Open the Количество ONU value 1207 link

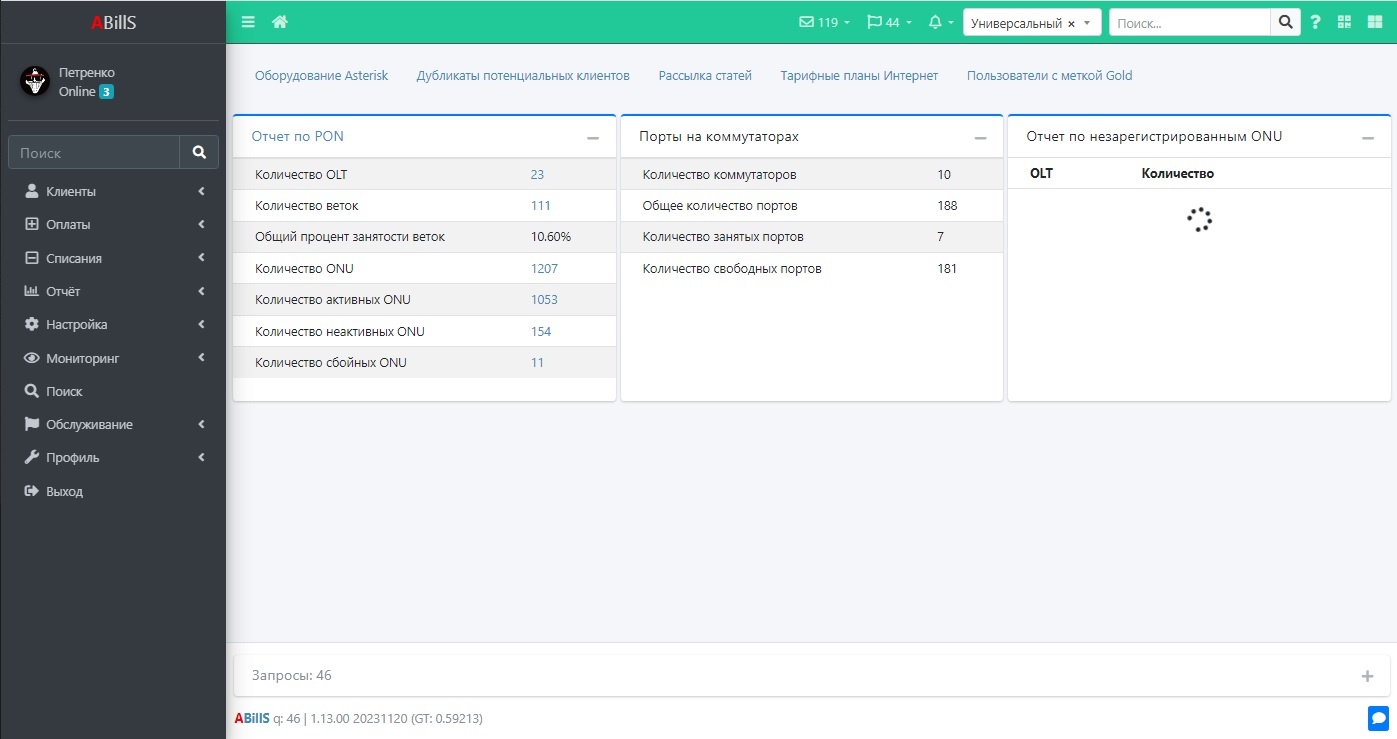tap(544, 269)
